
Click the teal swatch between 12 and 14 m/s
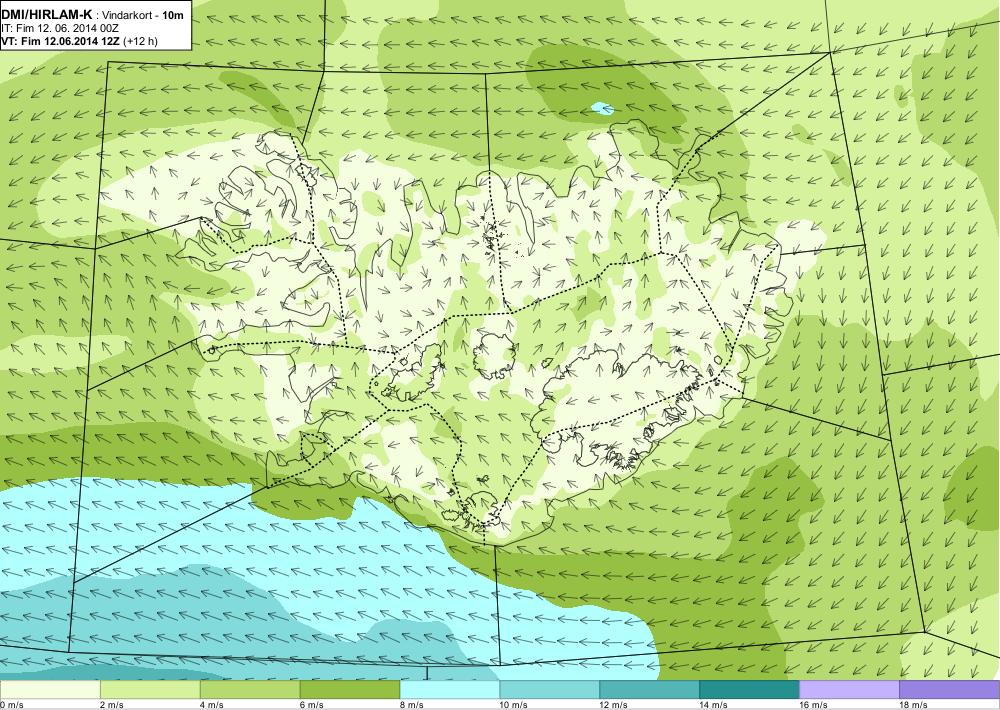[649, 690]
